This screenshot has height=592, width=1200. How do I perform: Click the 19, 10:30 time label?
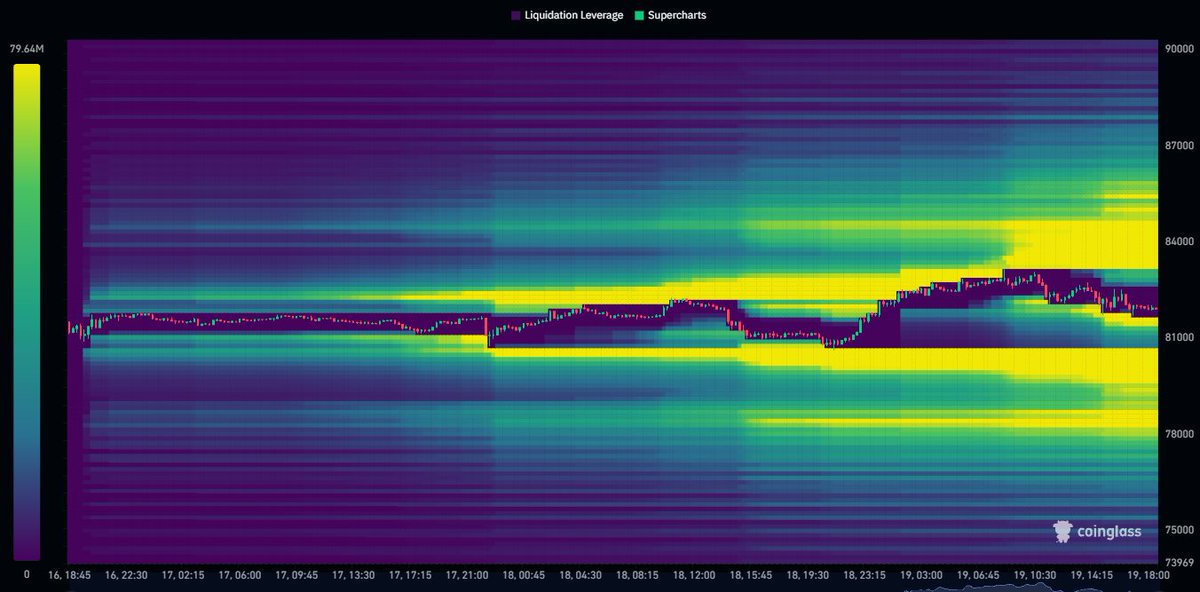pos(1036,575)
